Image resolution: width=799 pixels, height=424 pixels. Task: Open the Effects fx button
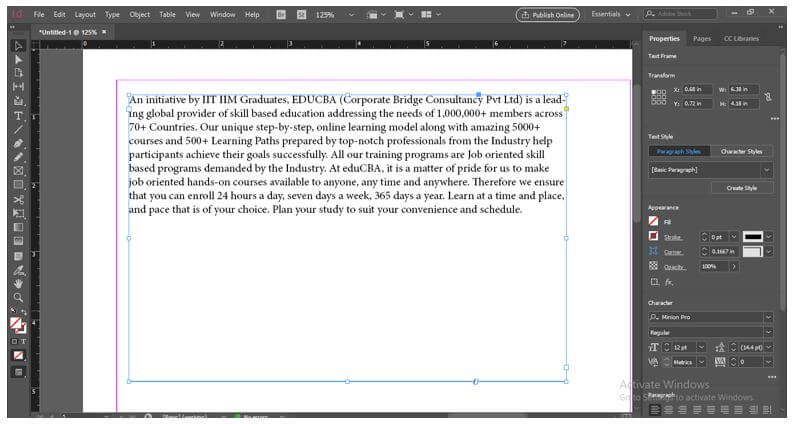pos(669,282)
